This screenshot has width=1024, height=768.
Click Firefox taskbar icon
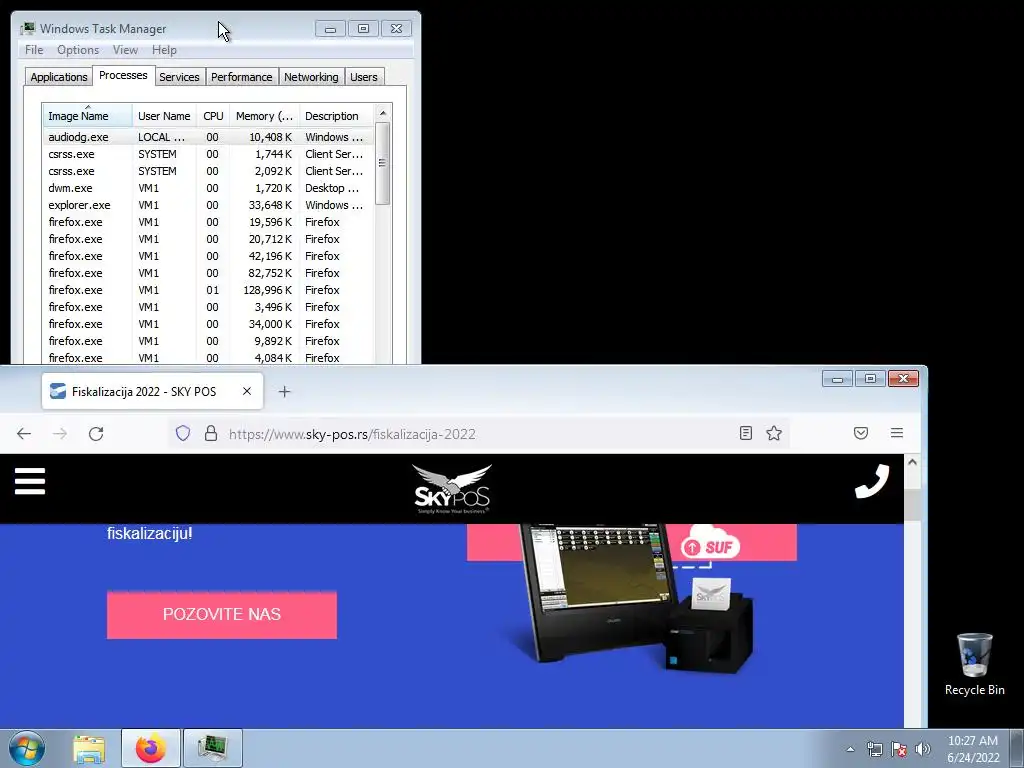pyautogui.click(x=151, y=748)
